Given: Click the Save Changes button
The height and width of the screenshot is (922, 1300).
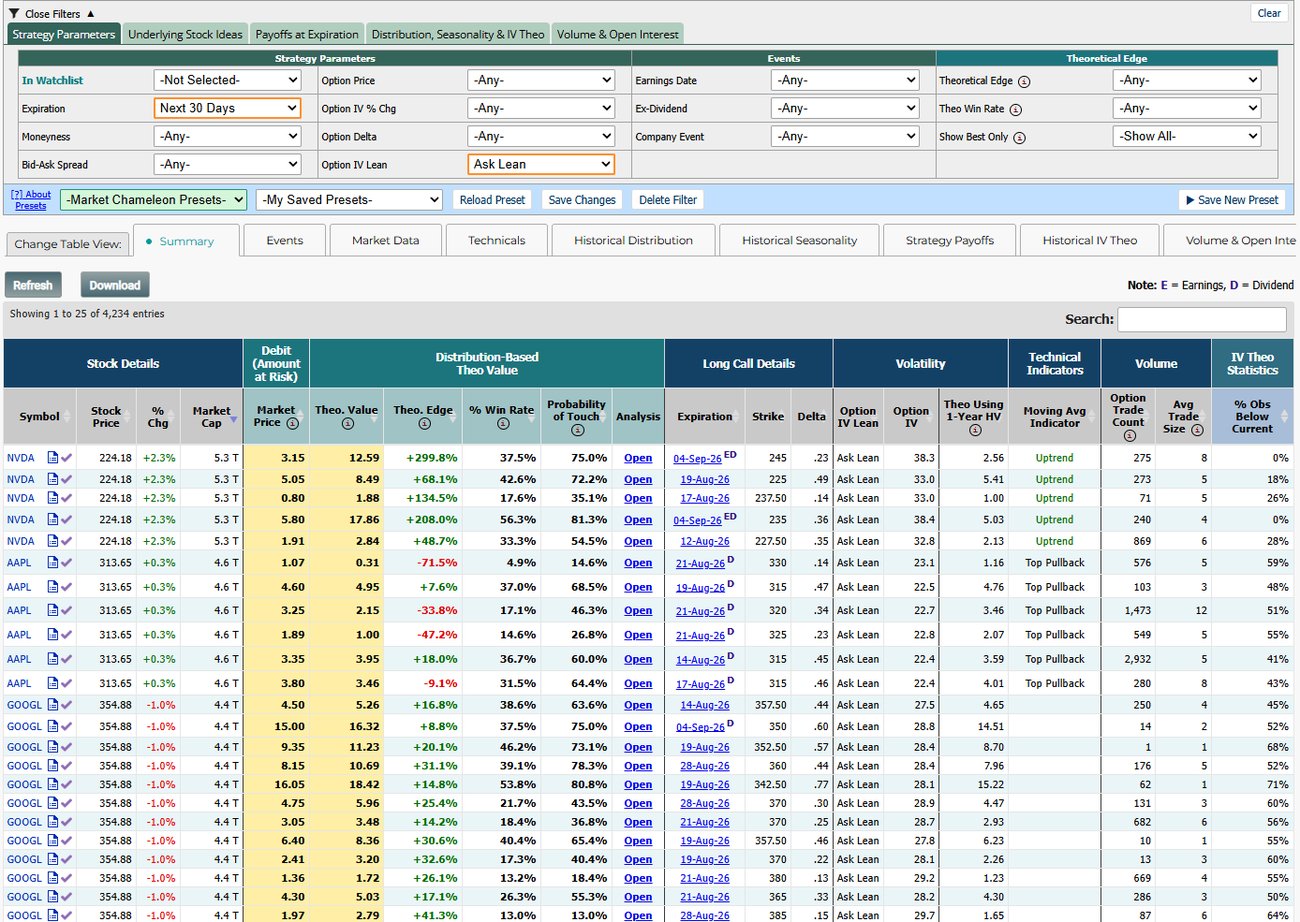Looking at the screenshot, I should (x=582, y=200).
